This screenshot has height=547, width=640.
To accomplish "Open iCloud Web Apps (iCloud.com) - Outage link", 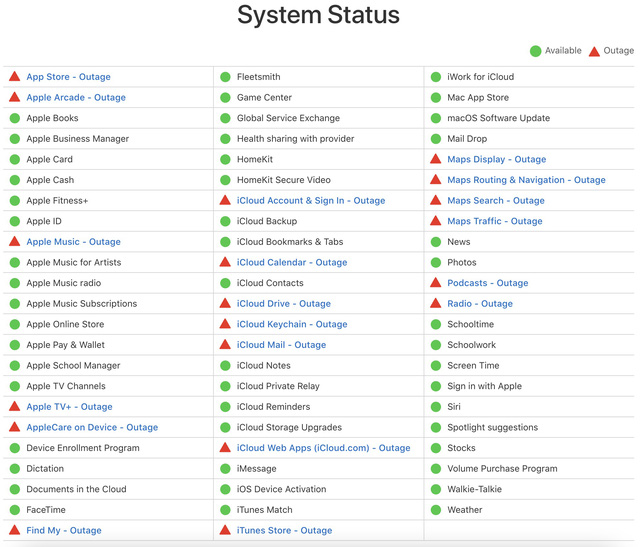I will point(323,448).
